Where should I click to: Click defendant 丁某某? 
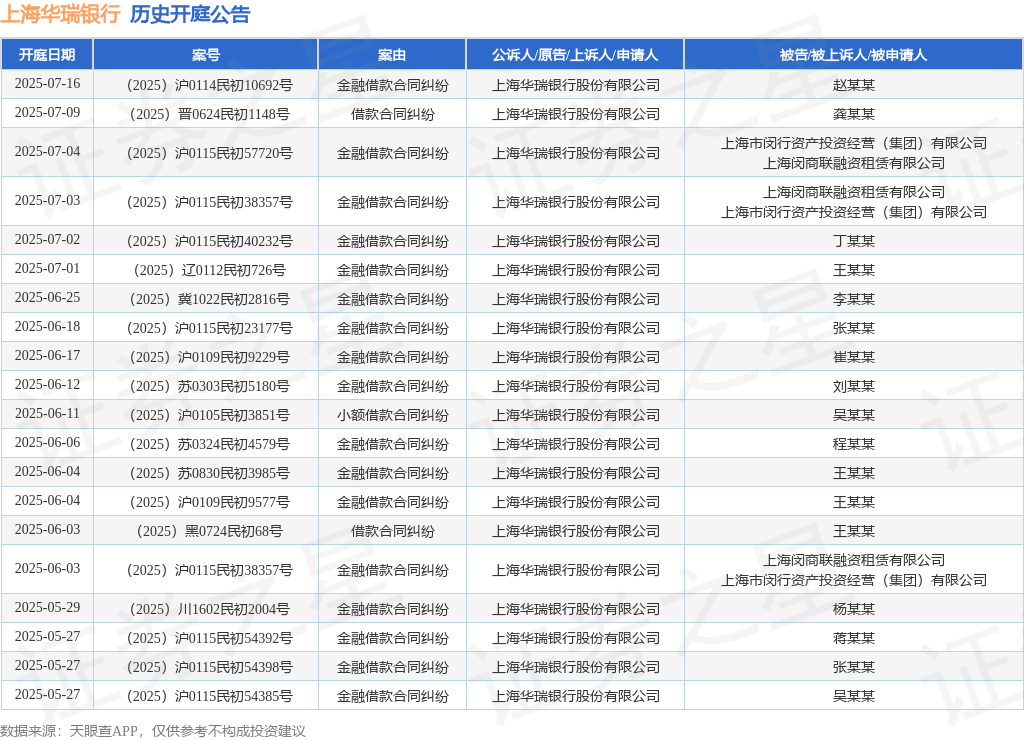tap(854, 242)
